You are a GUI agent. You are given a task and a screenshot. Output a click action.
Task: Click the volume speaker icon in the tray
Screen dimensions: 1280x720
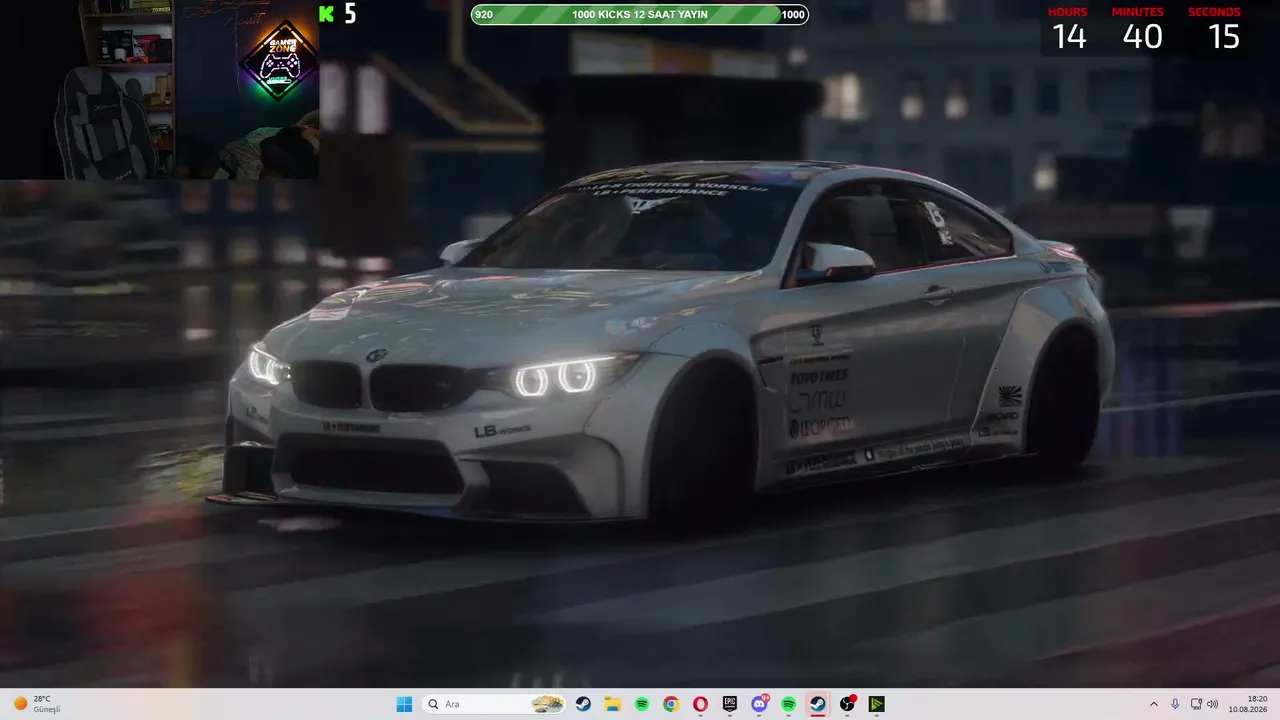[1213, 704]
